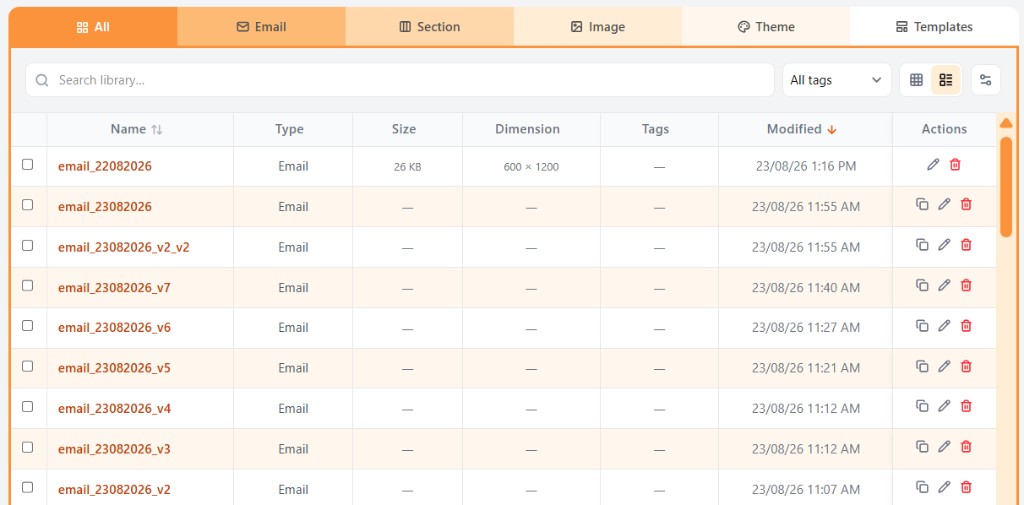Switch to grid view icon

point(916,80)
